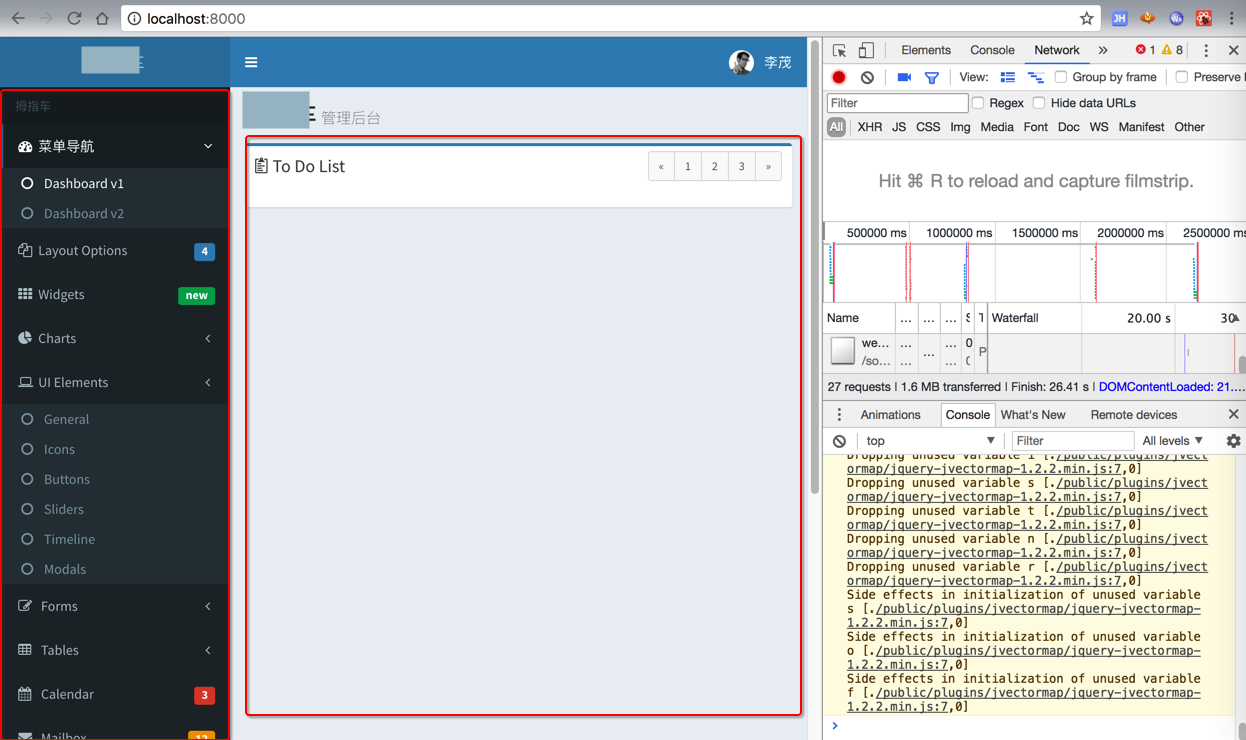Toggle the network filter funnel icon
1246x740 pixels.
point(931,77)
